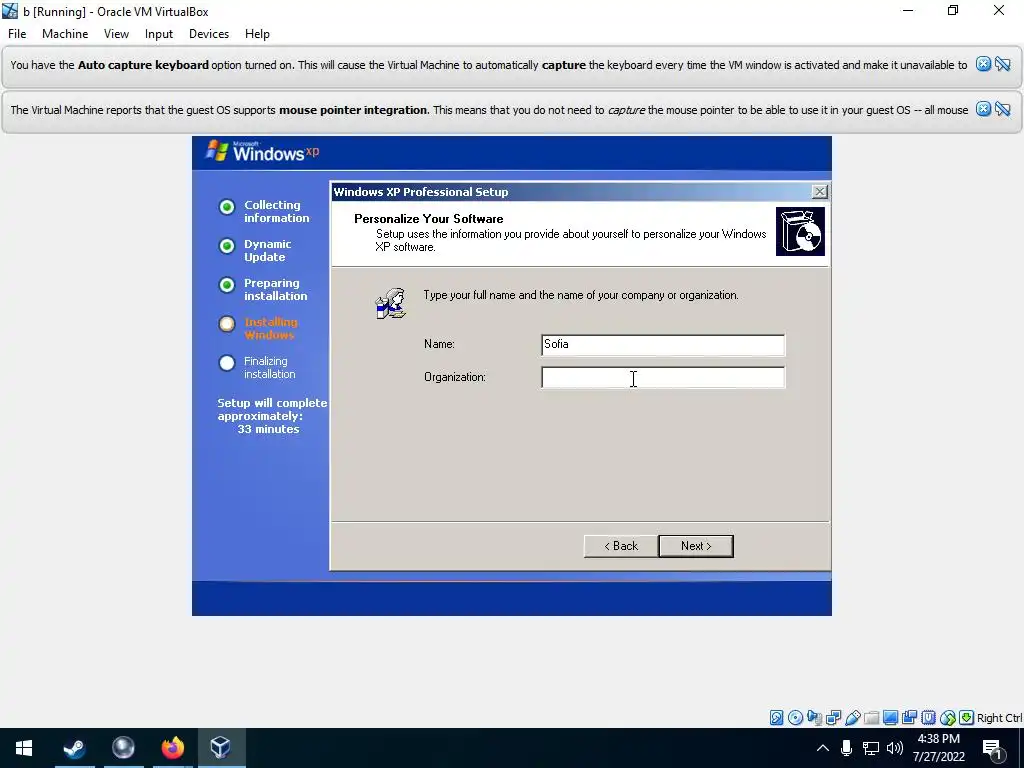This screenshot has height=768, width=1024.
Task: Open the Windows Start menu
Action: [24, 748]
